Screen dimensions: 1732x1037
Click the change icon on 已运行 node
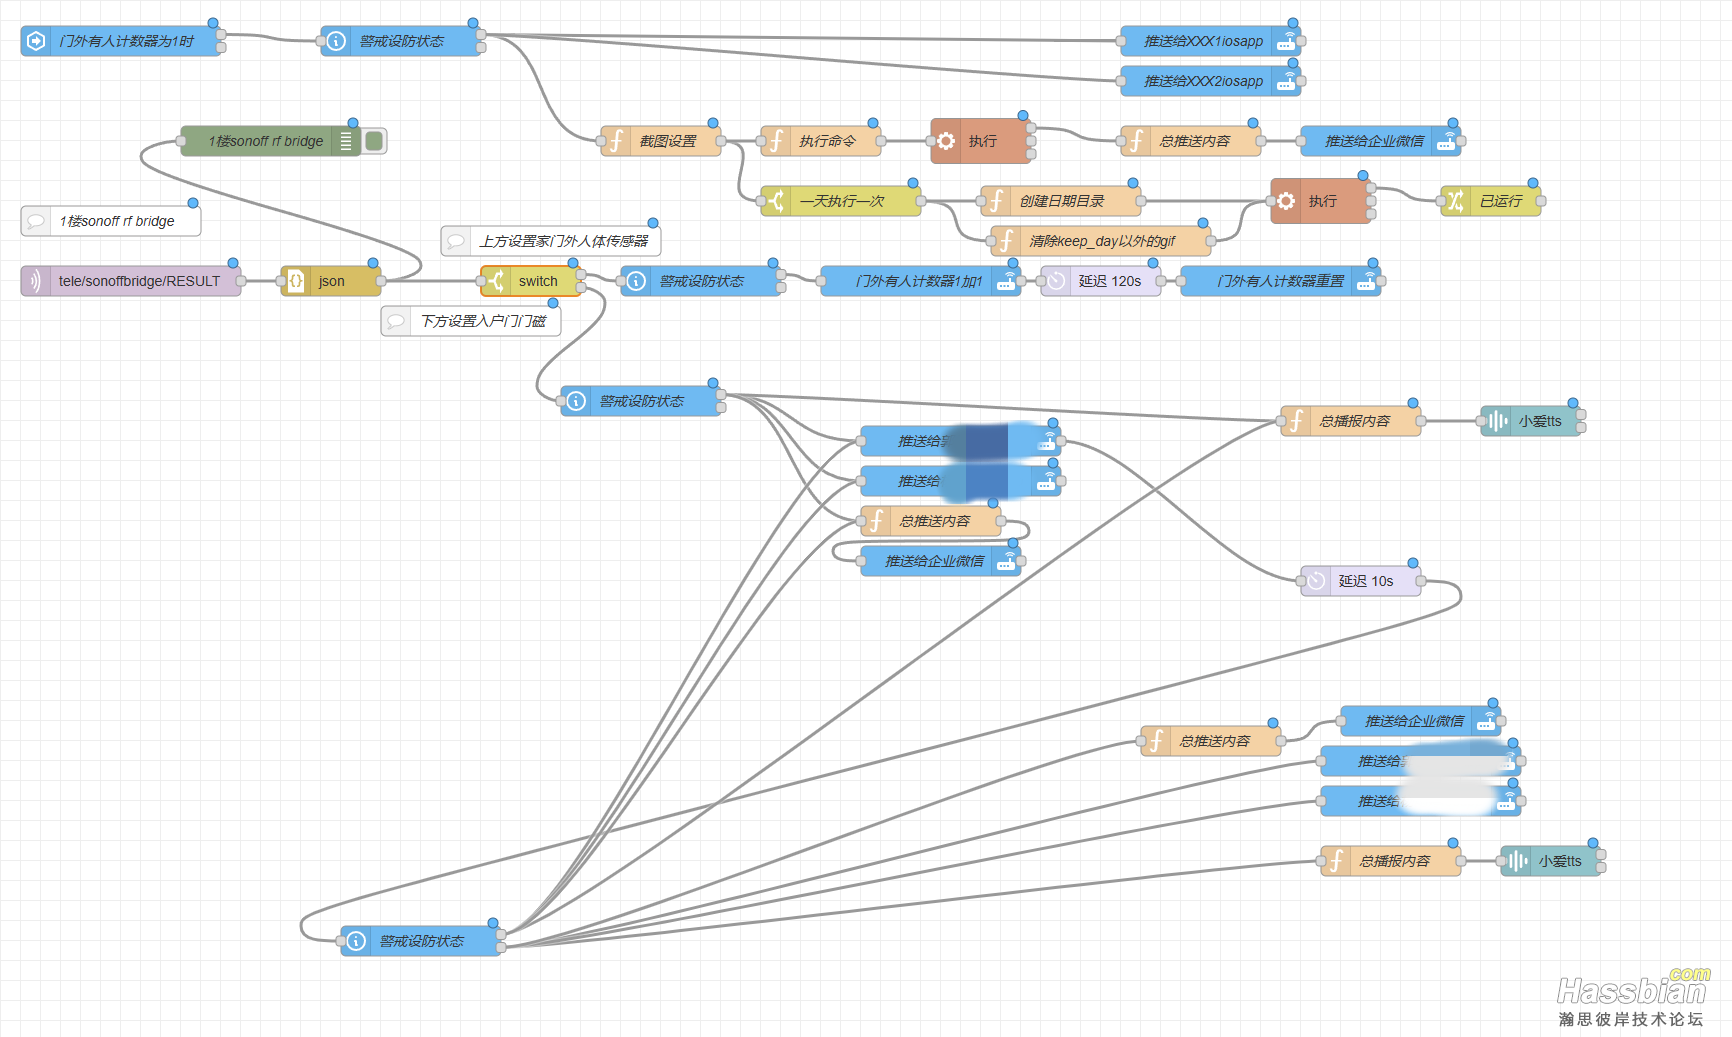click(1456, 201)
